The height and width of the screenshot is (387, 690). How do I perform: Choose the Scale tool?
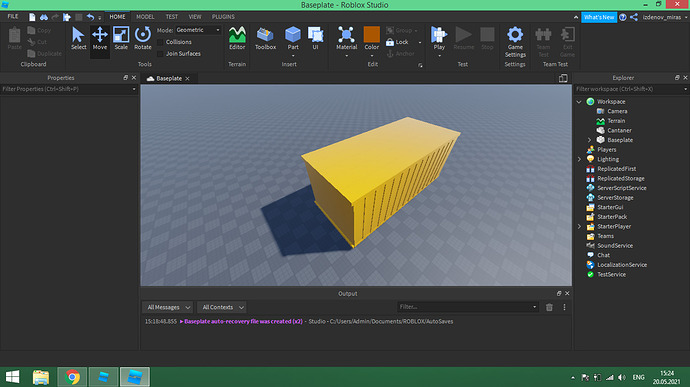pos(121,39)
